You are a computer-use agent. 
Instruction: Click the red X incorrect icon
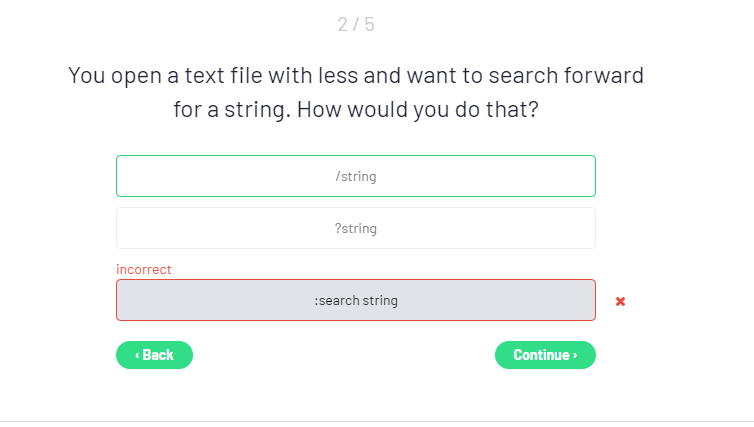pos(620,301)
